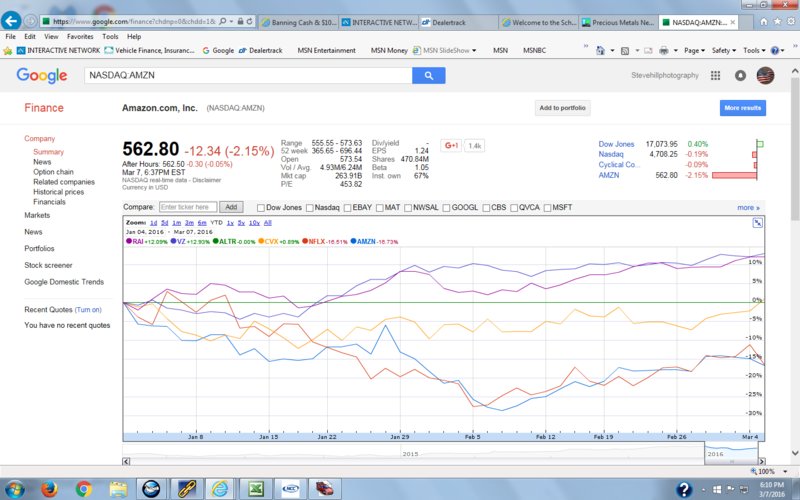Open Firefox from the taskbar
Viewport: 800px width, 500px height.
point(49,489)
